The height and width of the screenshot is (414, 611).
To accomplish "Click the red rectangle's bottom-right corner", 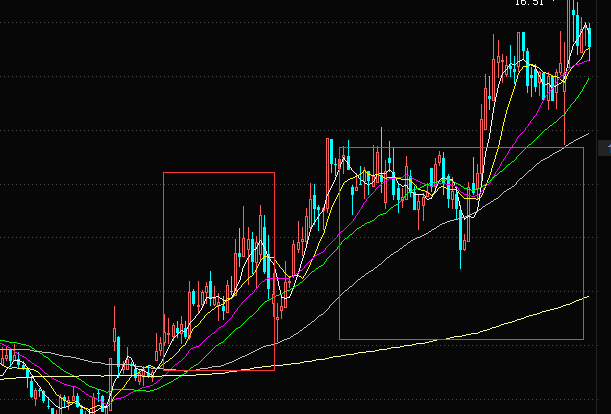I will 274,370.
